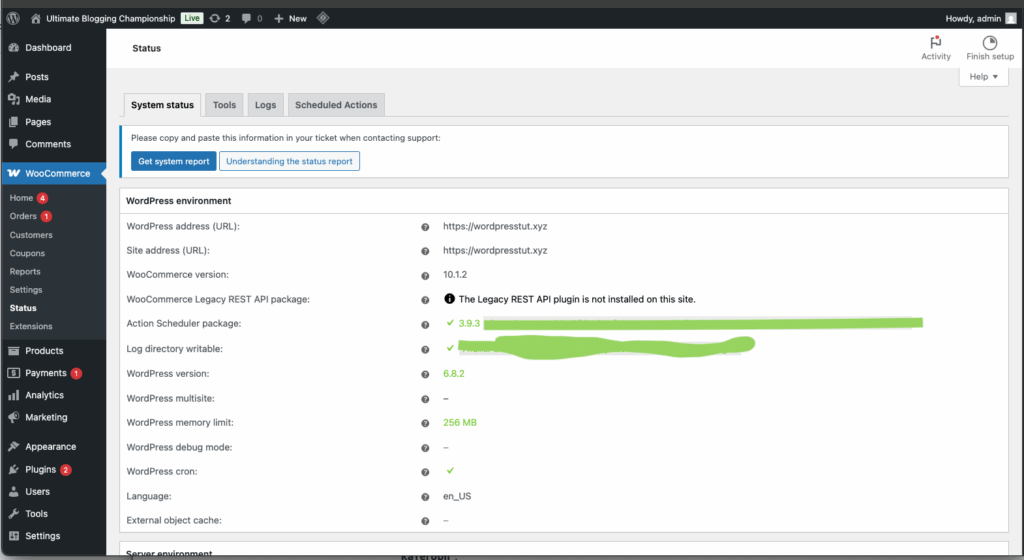
Task: Click help icon for WordPress cron
Action: tap(425, 473)
